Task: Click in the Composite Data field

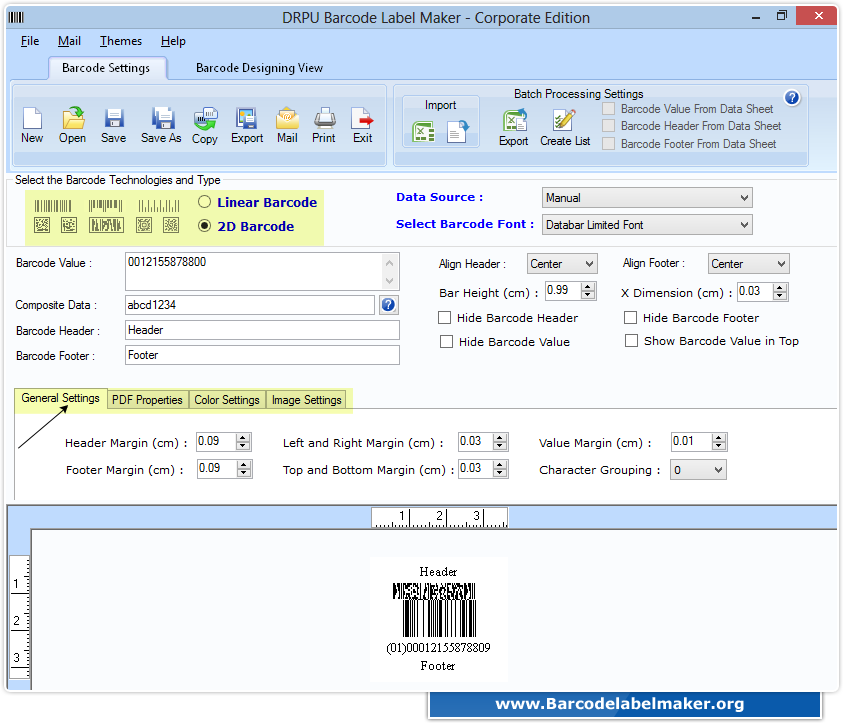Action: pos(250,305)
